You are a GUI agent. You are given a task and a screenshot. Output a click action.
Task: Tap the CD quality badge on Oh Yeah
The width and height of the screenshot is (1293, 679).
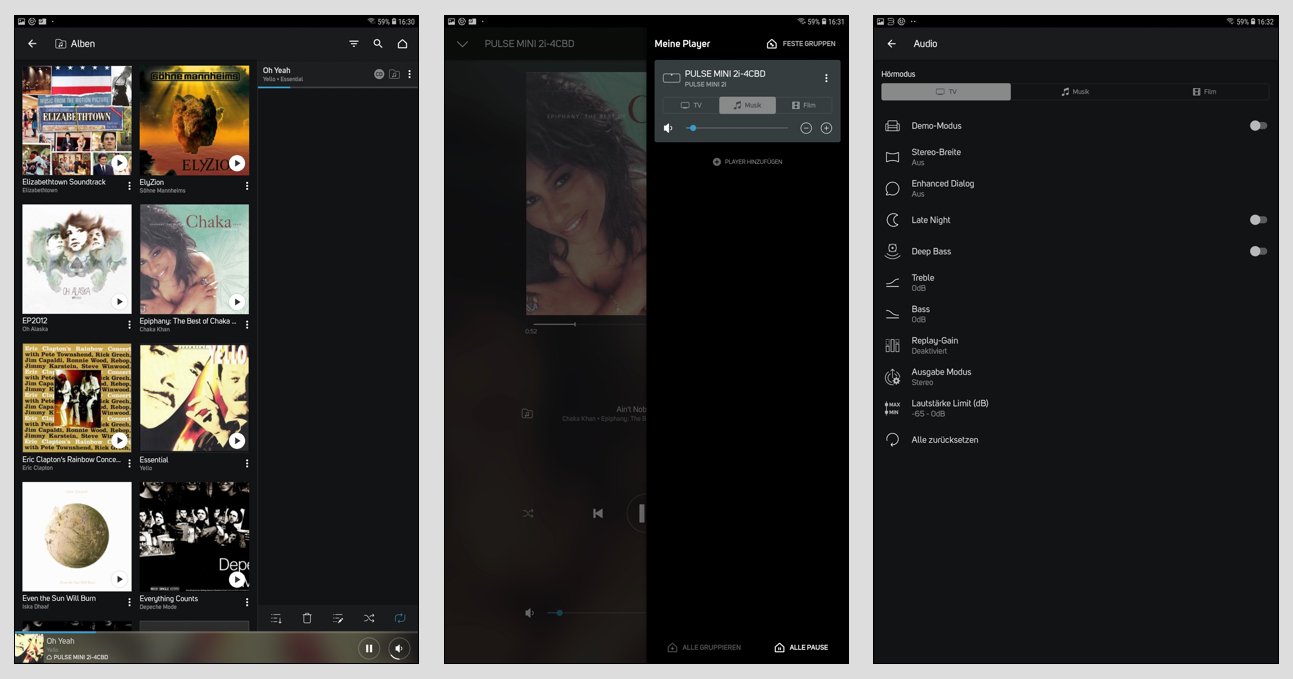coord(379,74)
